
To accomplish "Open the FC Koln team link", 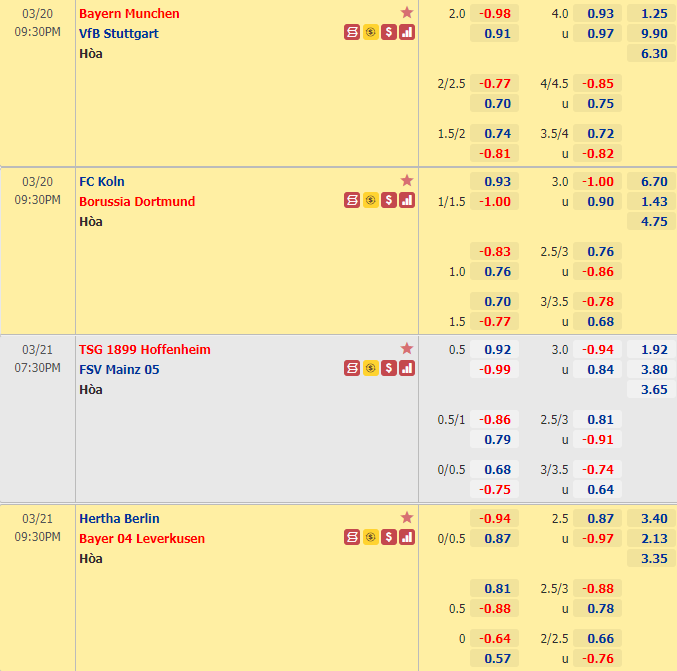I will coord(102,182).
